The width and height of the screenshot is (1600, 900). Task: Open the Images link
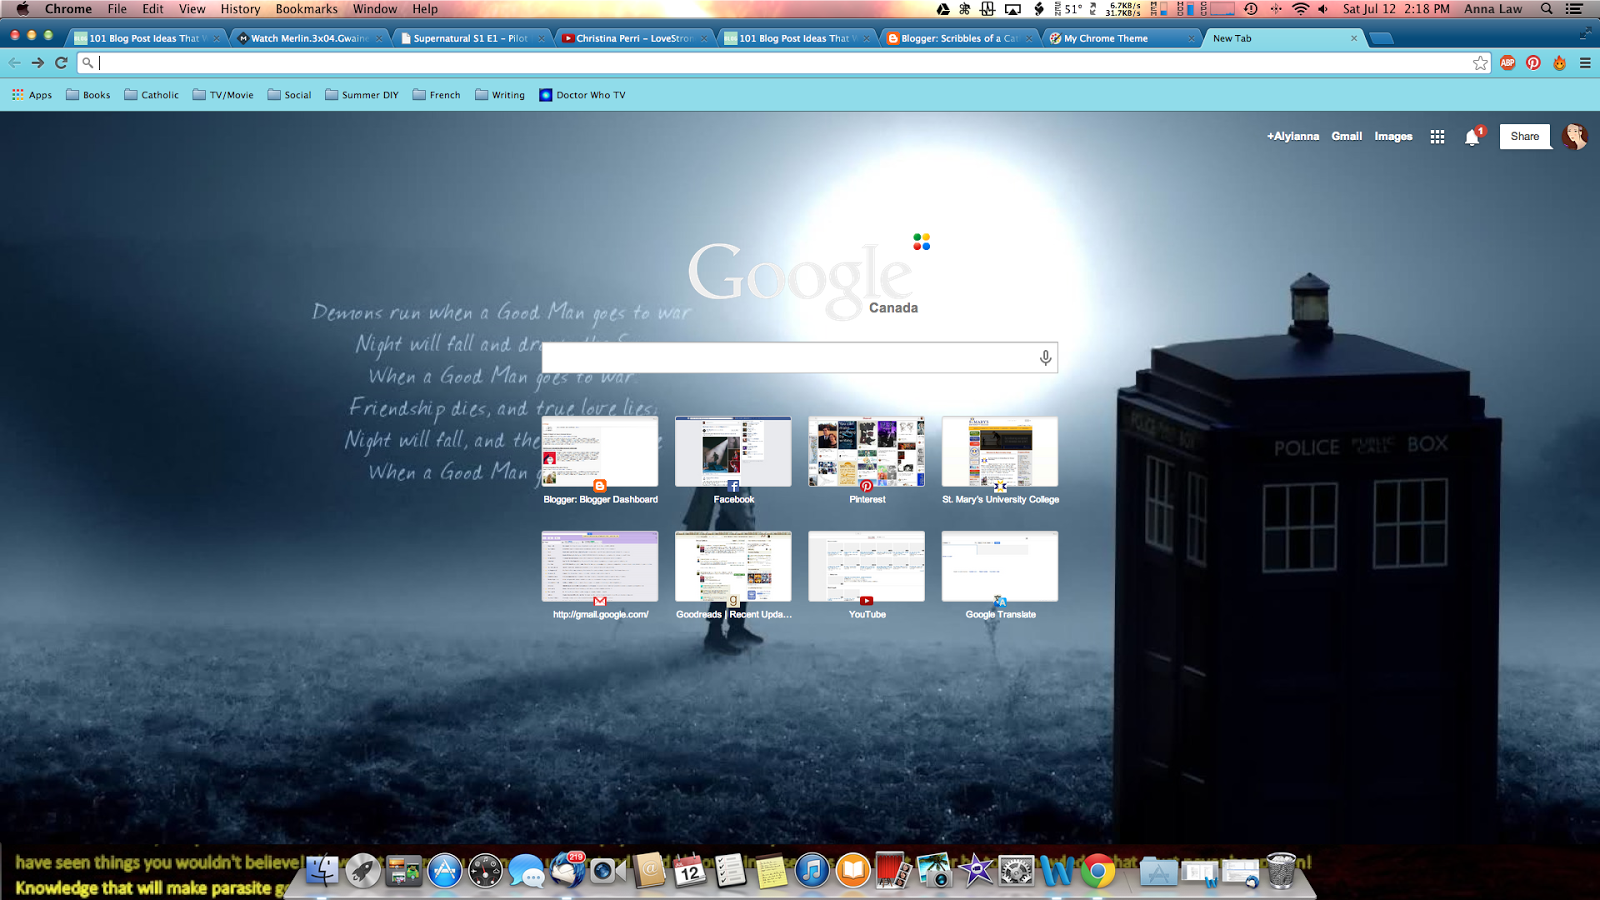coord(1393,137)
